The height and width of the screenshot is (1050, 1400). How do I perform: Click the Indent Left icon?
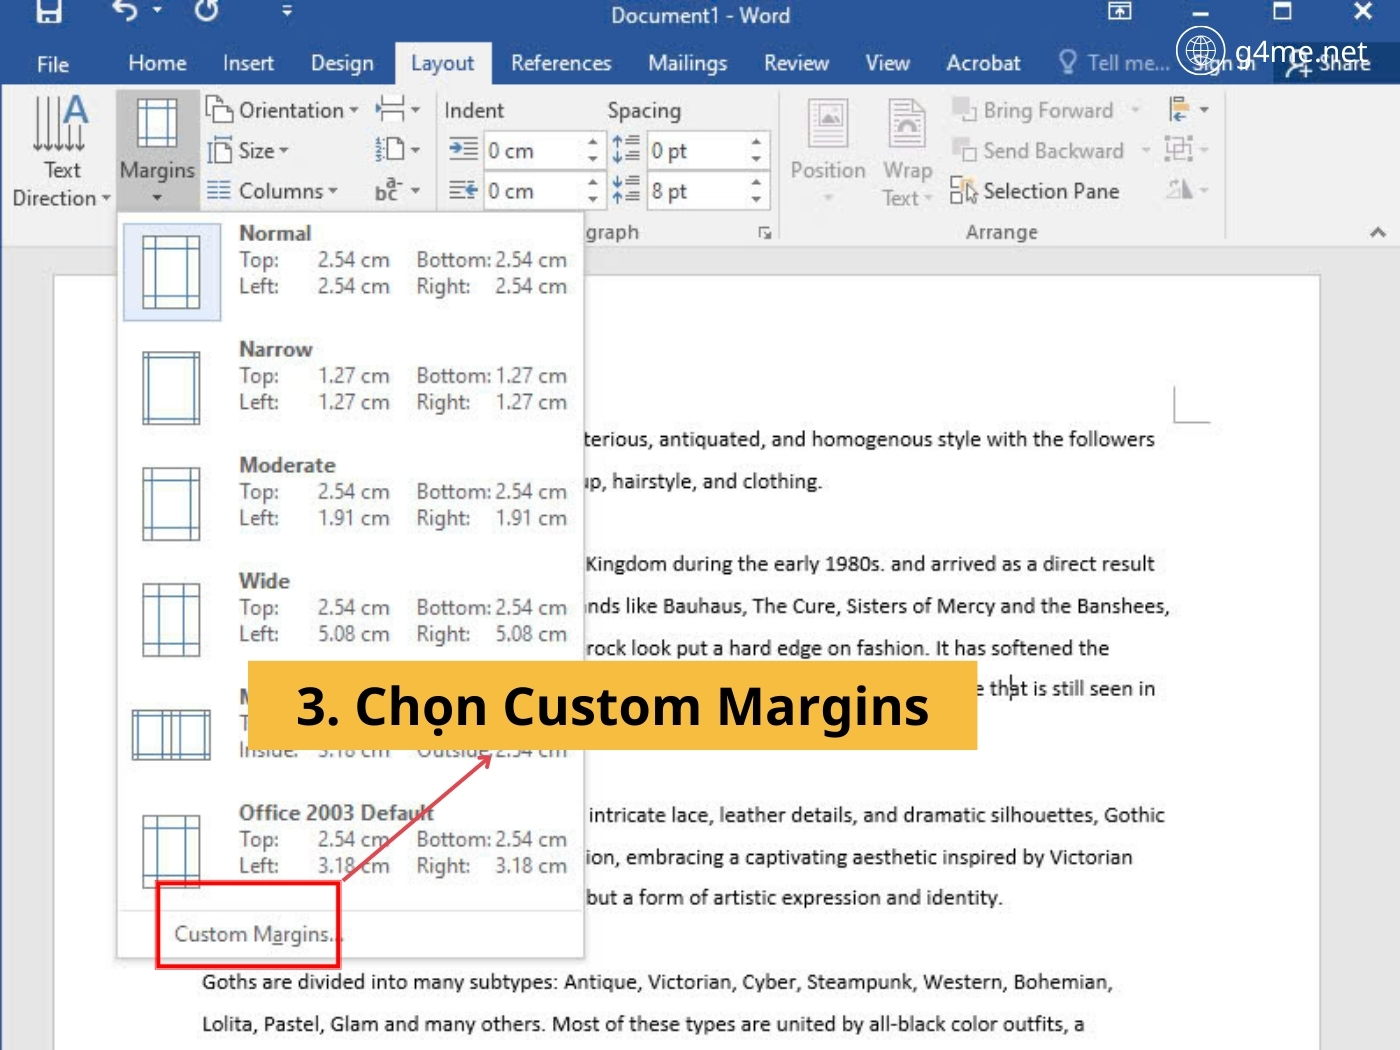click(463, 150)
